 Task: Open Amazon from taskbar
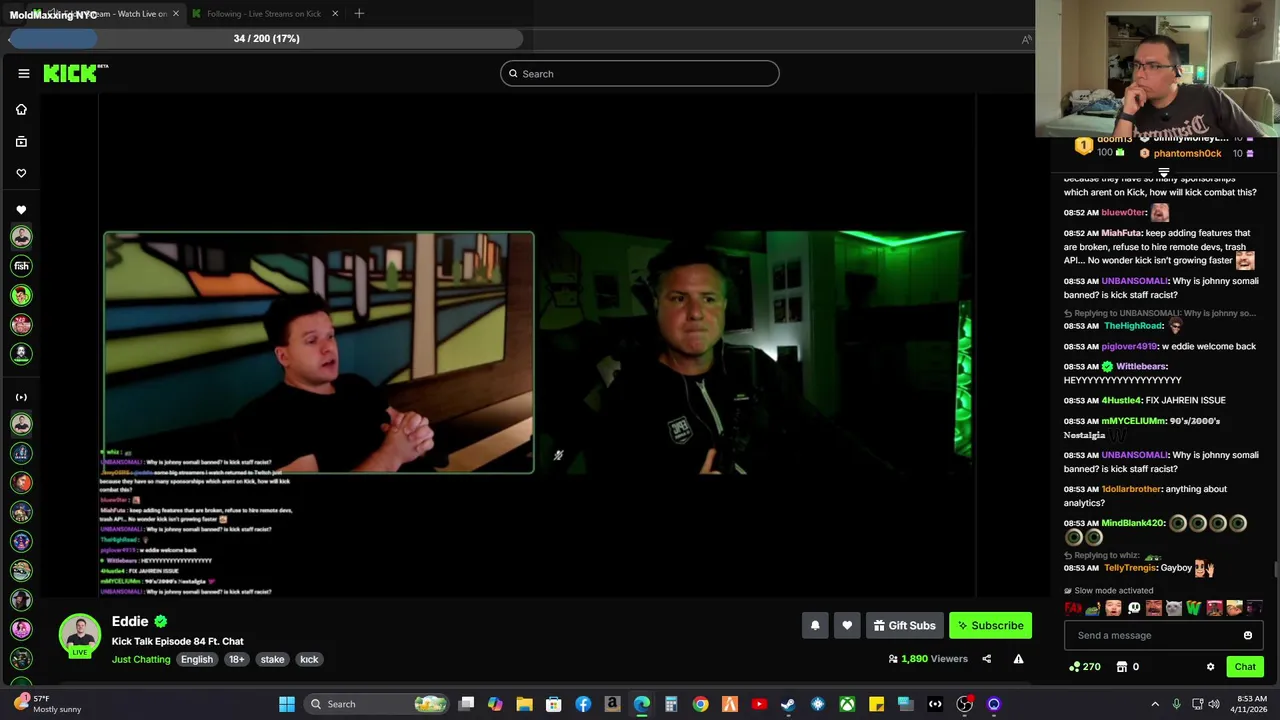(612, 704)
